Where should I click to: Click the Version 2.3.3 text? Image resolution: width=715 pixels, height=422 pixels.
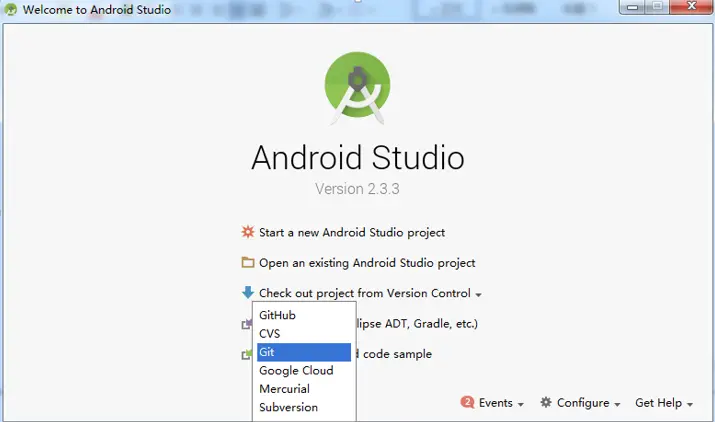357,188
